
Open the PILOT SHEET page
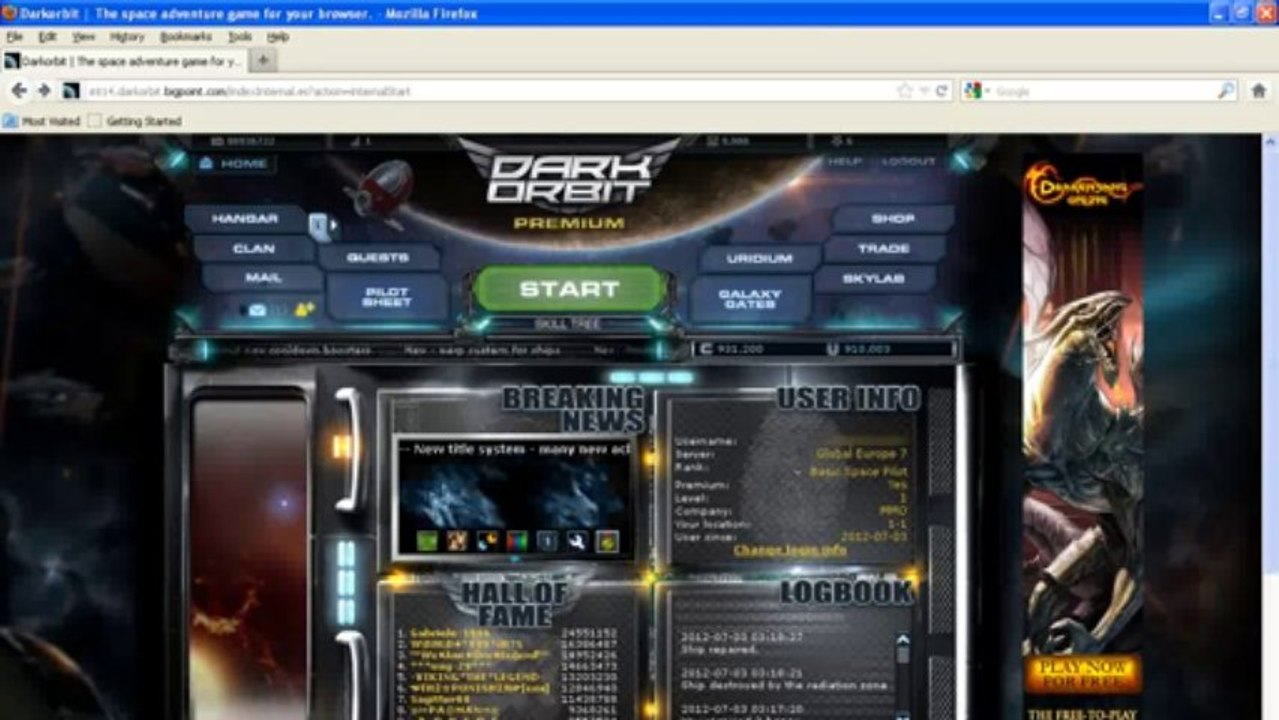[387, 297]
